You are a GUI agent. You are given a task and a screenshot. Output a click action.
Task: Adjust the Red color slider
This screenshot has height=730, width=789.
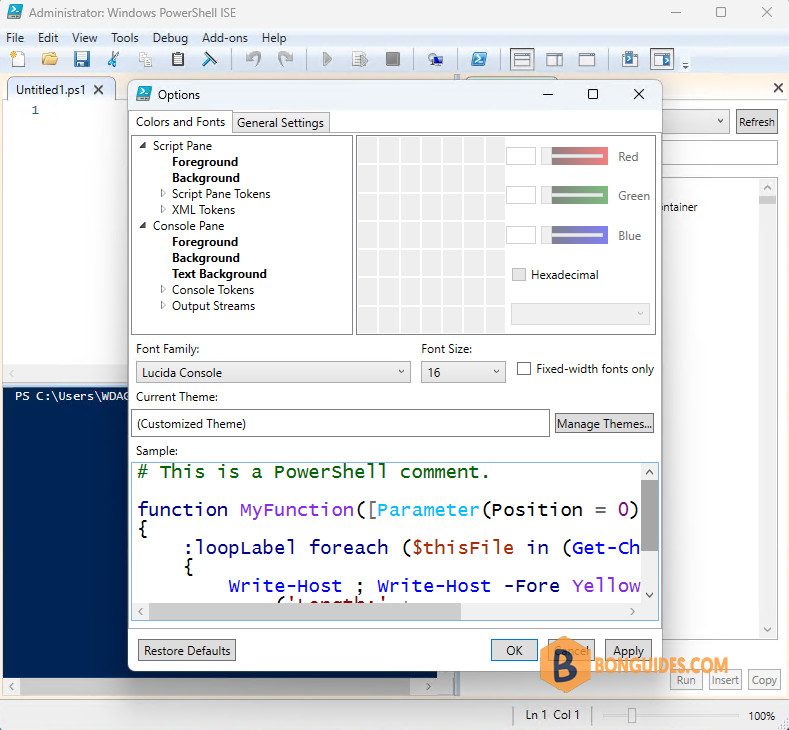coord(575,156)
